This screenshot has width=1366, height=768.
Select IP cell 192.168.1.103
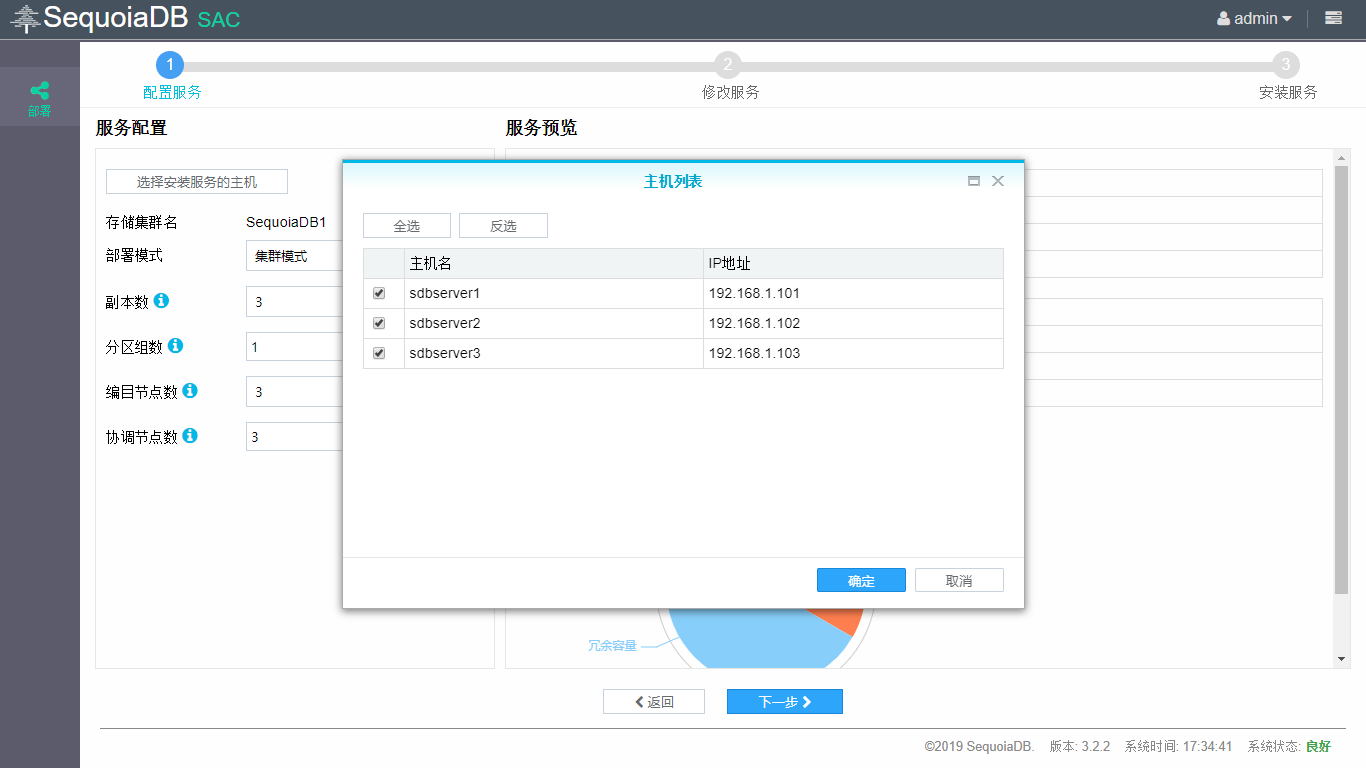click(x=853, y=353)
